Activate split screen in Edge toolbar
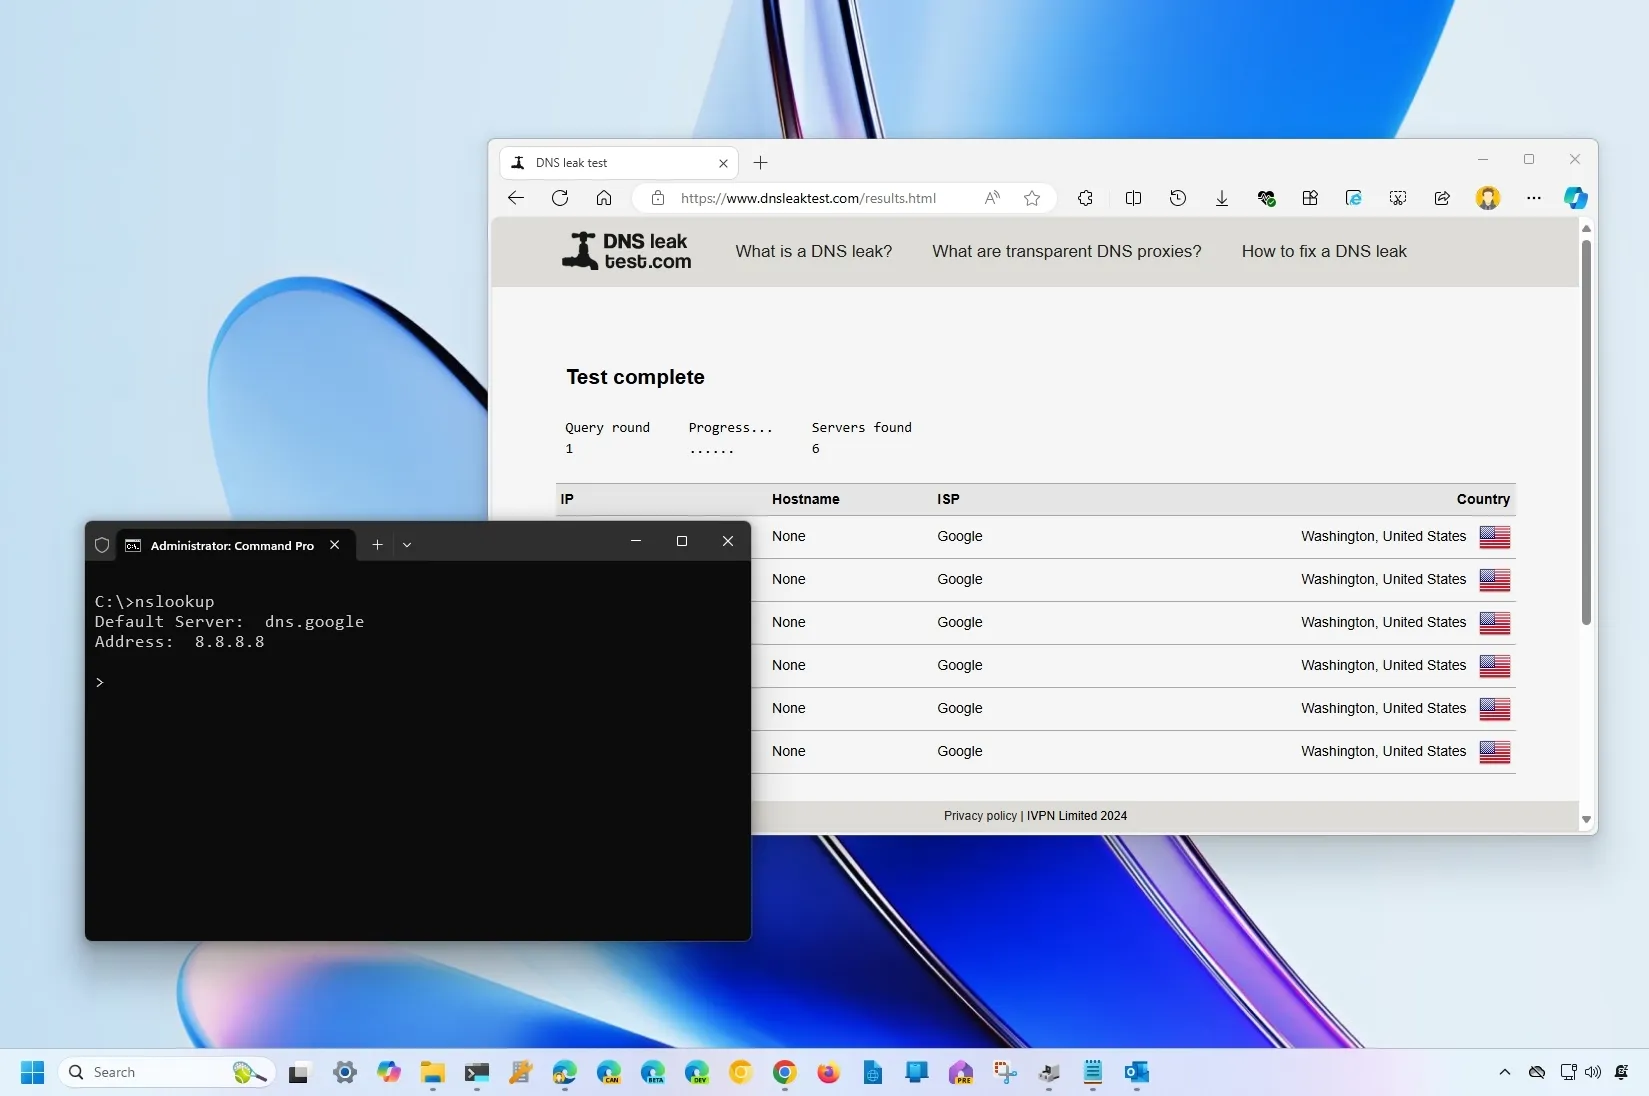Image resolution: width=1649 pixels, height=1096 pixels. [1133, 198]
